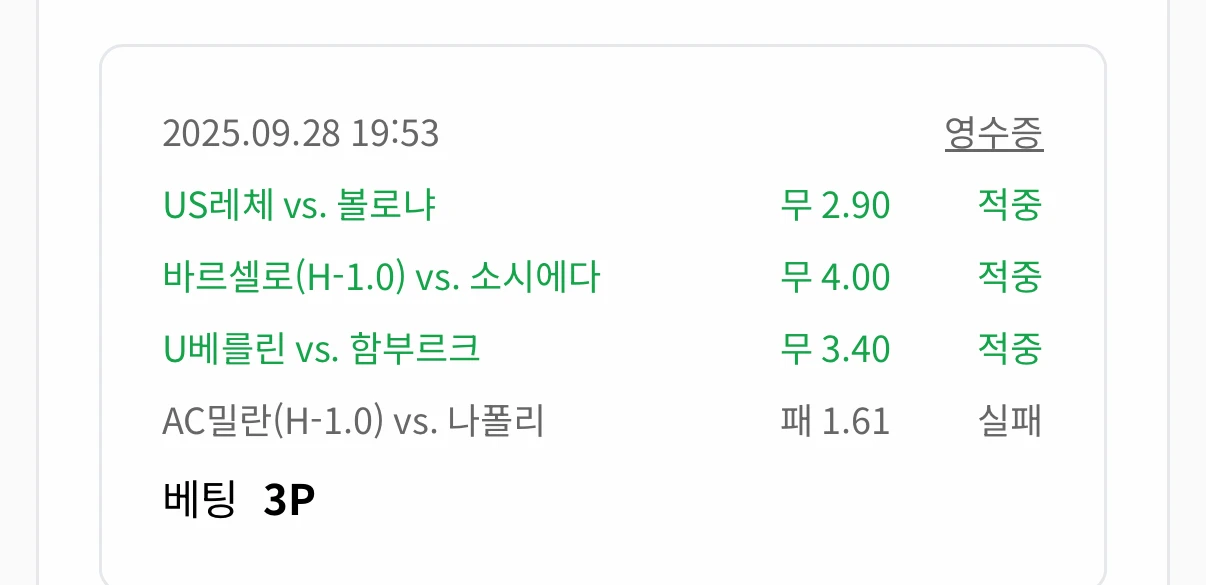Click 적중 status on U베를린 row
The image size is (1206, 585).
[x=1009, y=349]
